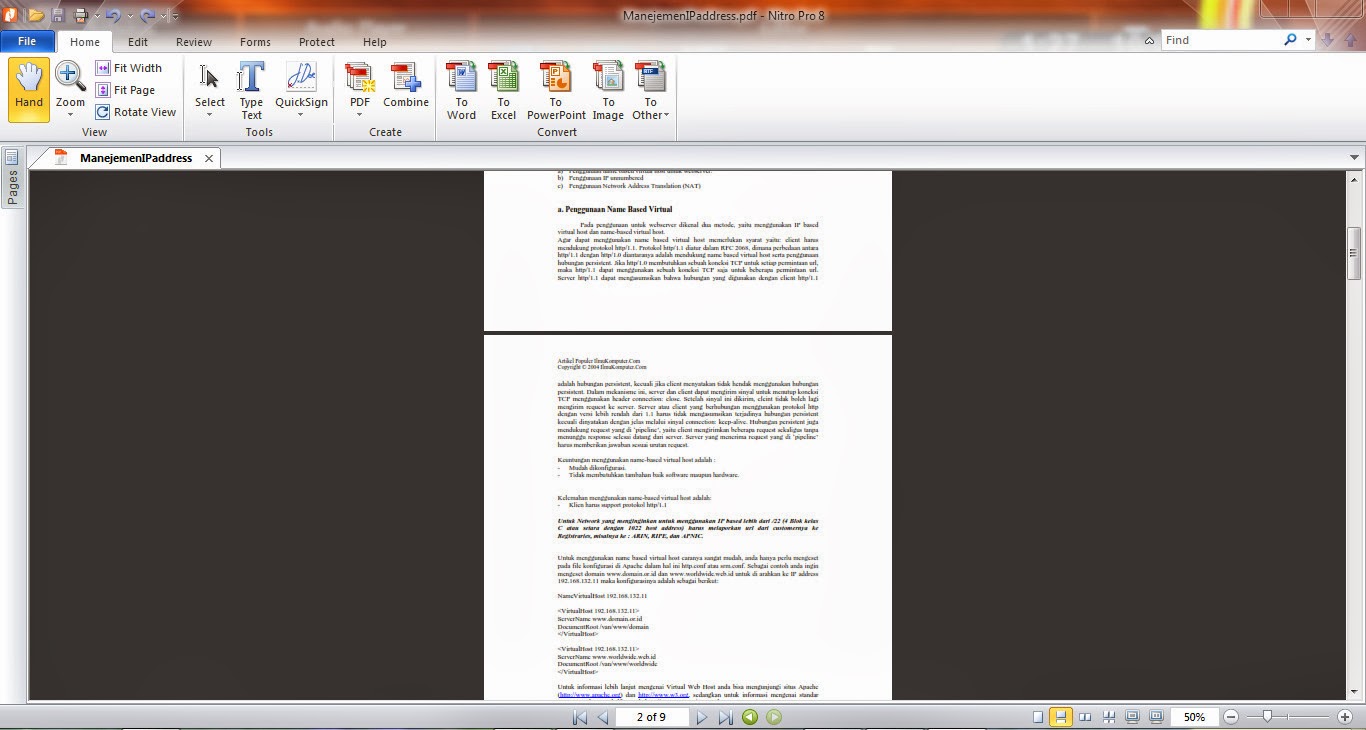Go to last page button
The height and width of the screenshot is (730, 1366).
click(x=726, y=717)
